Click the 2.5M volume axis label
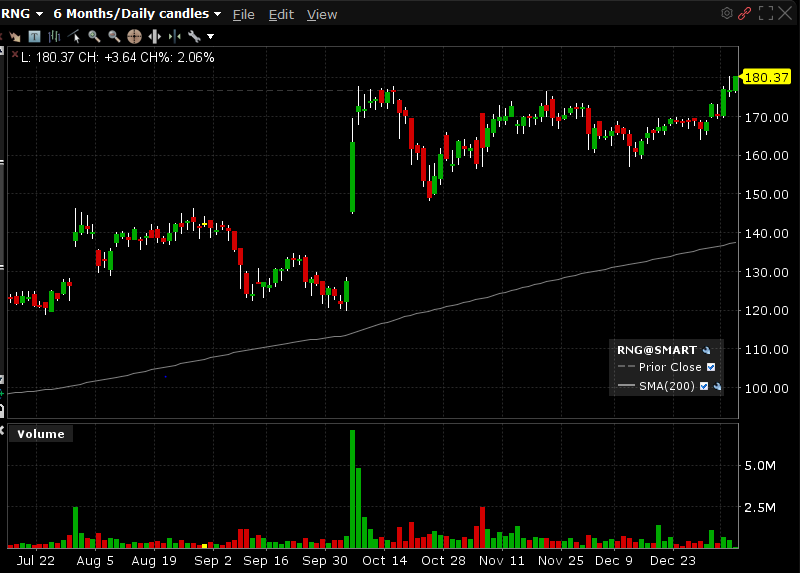 click(x=760, y=507)
